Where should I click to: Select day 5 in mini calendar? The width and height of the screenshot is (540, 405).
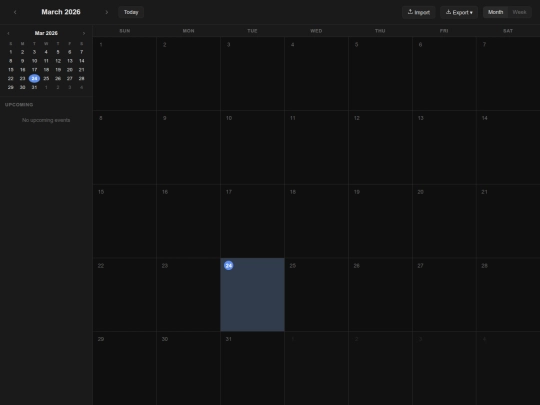[58, 52]
